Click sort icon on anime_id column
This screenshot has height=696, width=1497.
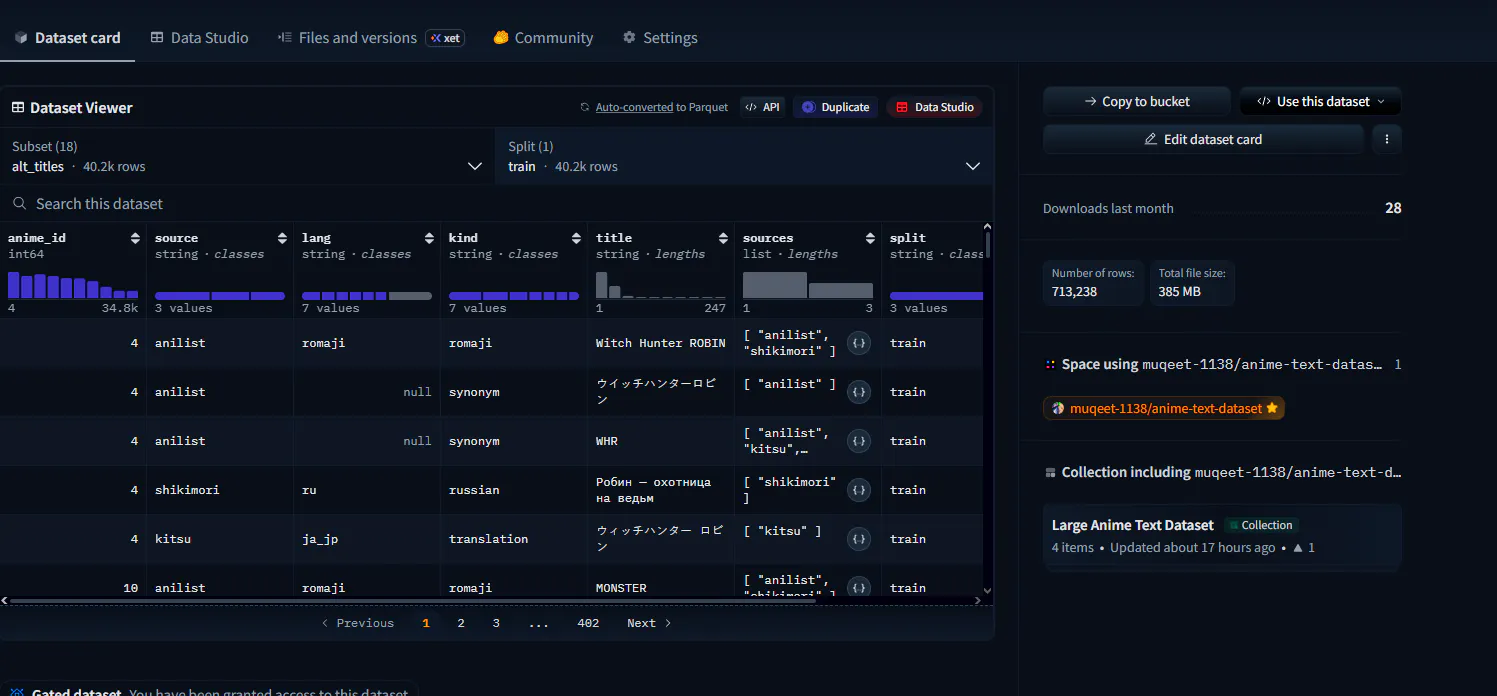[x=135, y=238]
